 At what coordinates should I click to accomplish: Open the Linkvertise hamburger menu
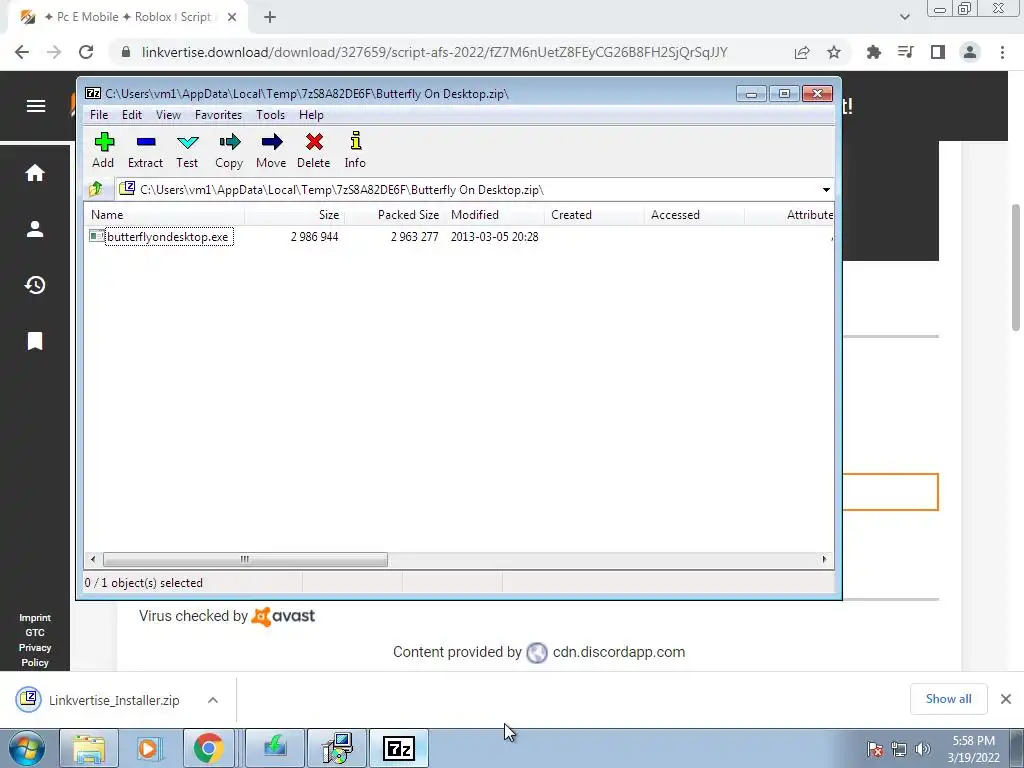[x=36, y=106]
